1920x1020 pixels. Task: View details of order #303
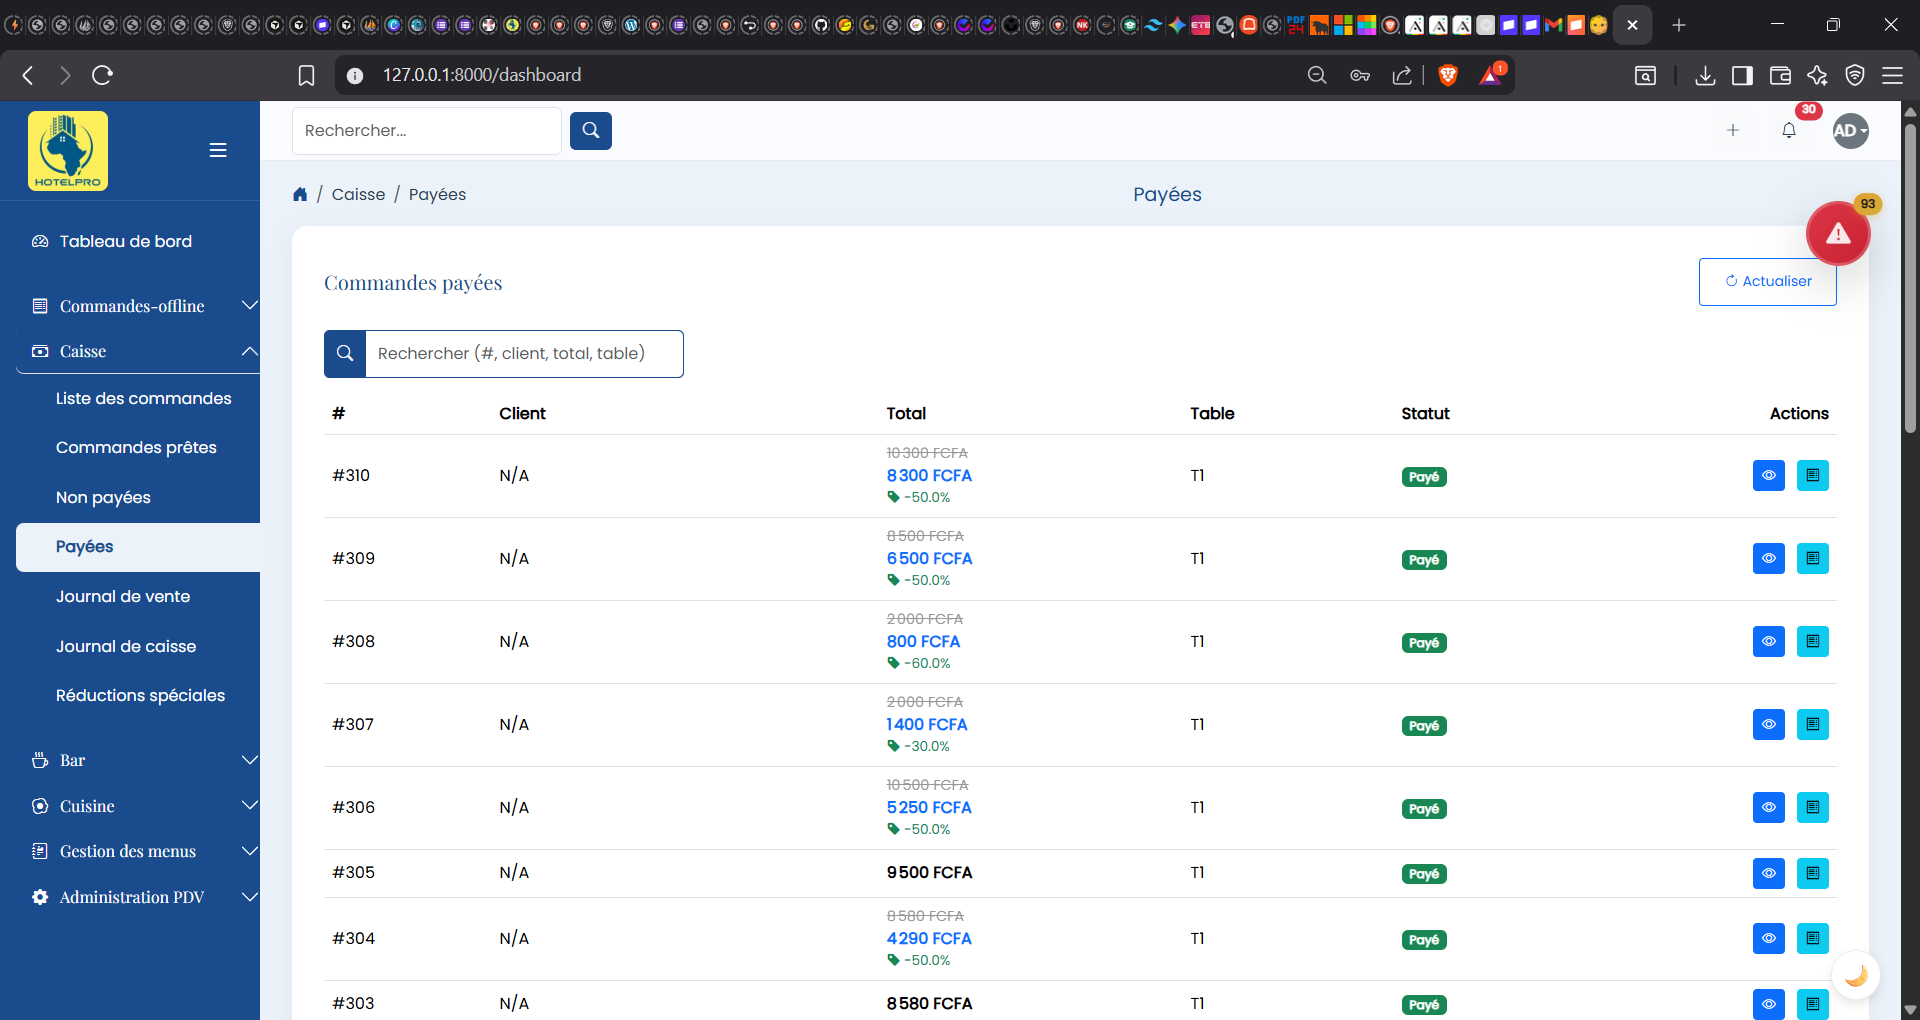(1769, 1003)
